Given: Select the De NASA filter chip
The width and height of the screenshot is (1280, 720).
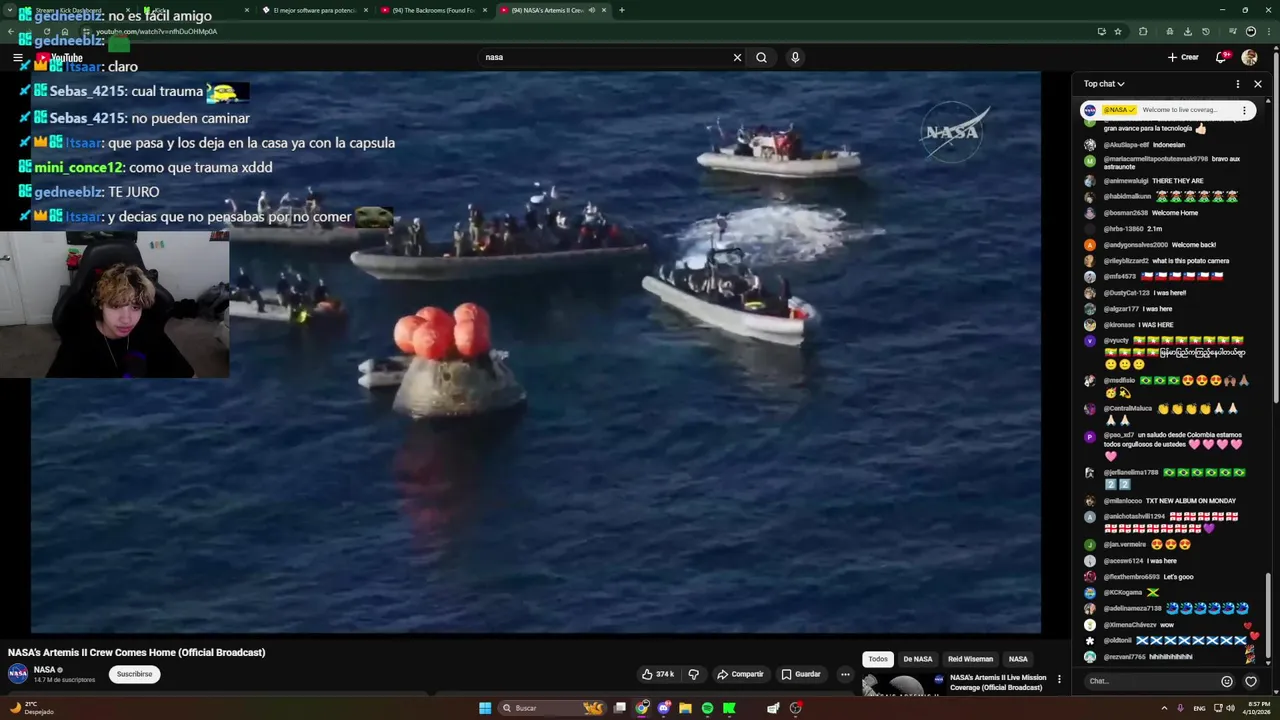Looking at the screenshot, I should (918, 659).
